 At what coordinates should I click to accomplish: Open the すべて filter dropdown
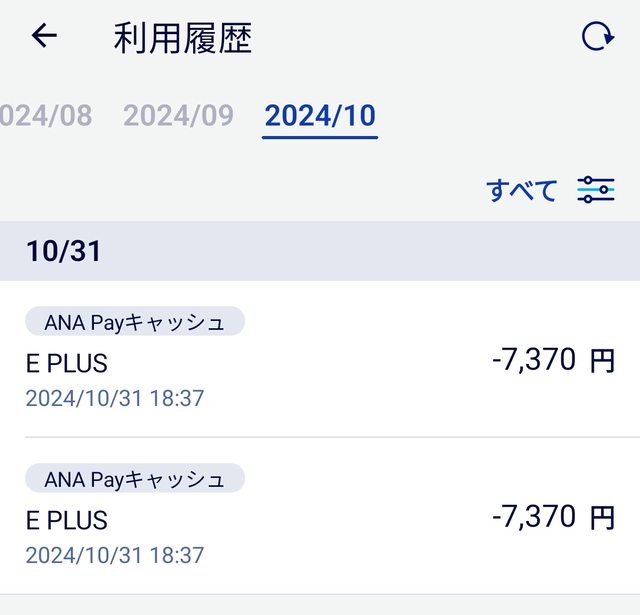[521, 190]
